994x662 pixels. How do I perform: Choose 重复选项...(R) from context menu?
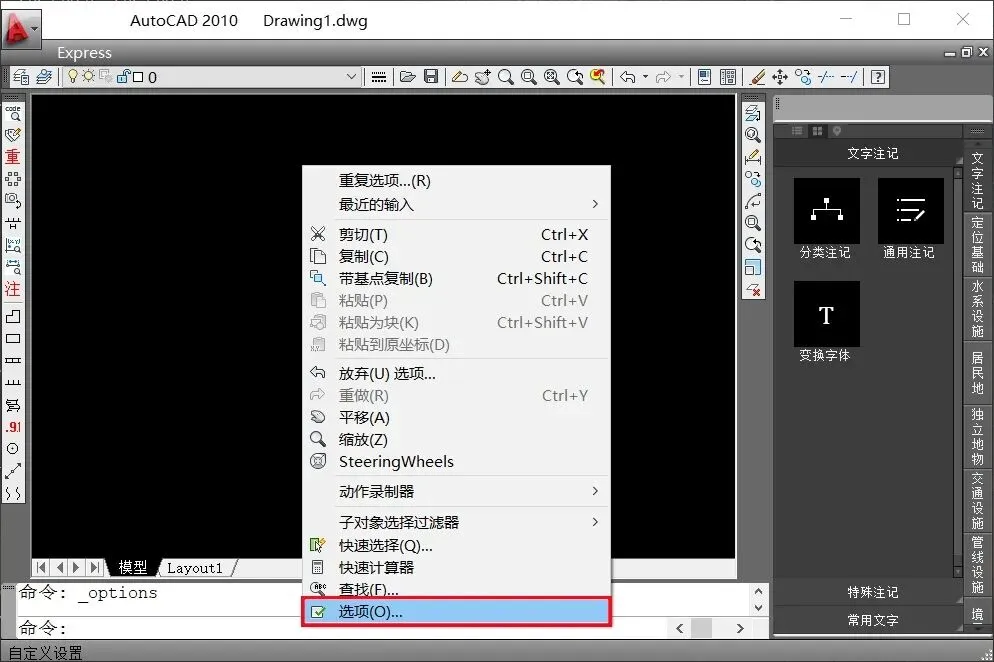(456, 181)
